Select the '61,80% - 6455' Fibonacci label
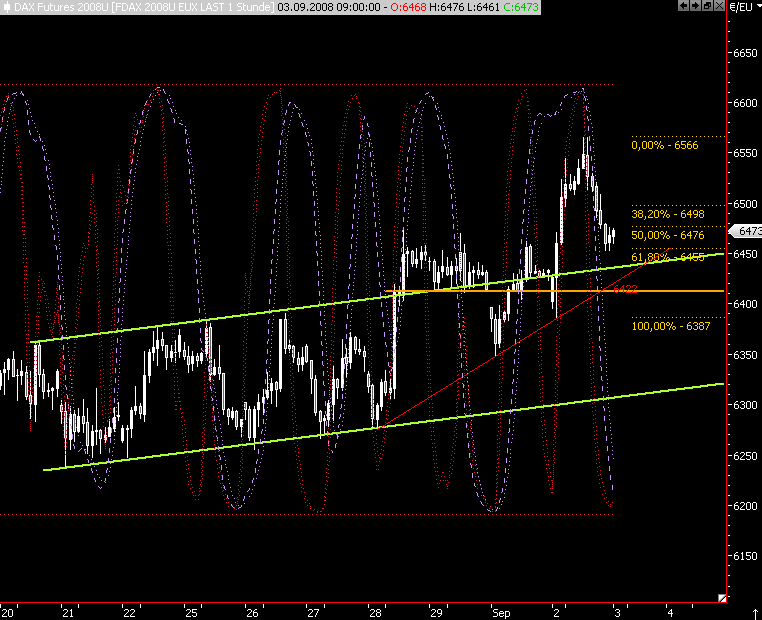The image size is (762, 620). click(x=667, y=257)
